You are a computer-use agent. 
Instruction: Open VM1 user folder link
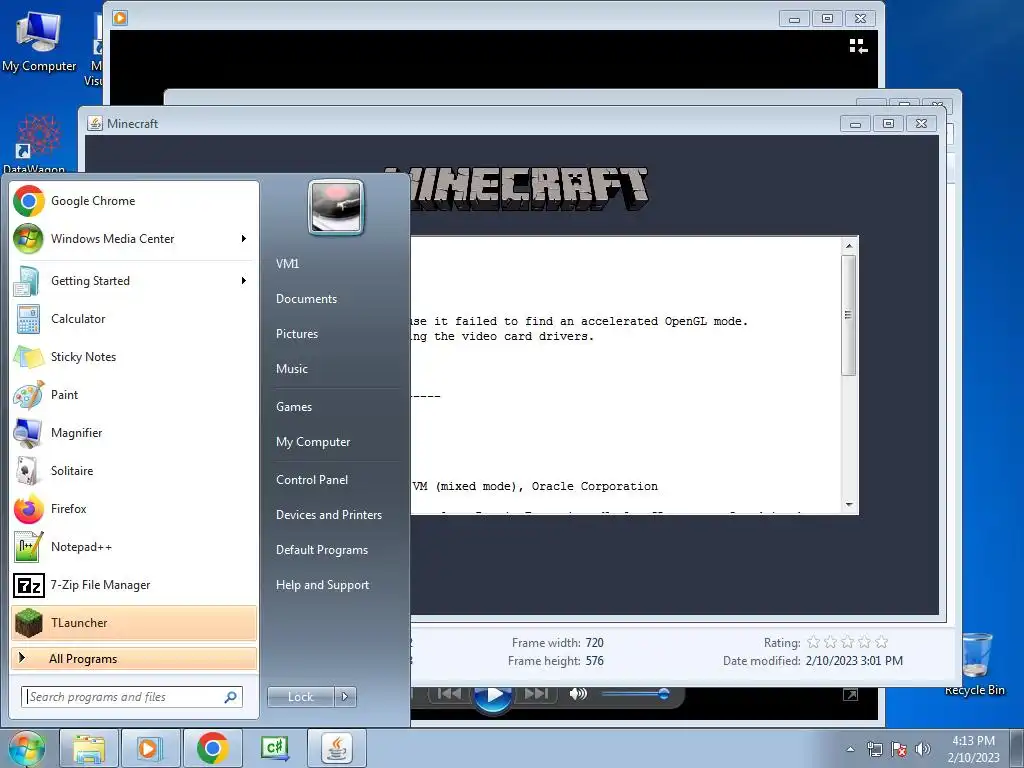pyautogui.click(x=287, y=264)
